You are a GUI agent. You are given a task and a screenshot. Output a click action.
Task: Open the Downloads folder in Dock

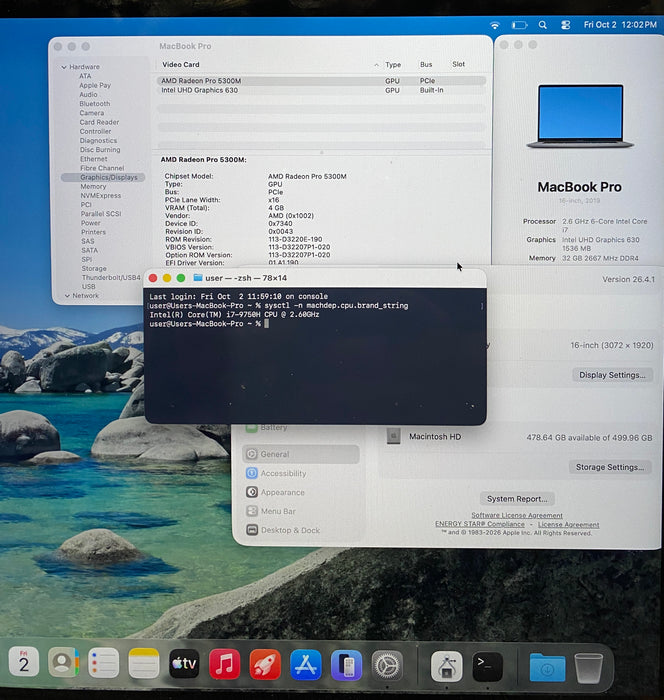pyautogui.click(x=547, y=667)
